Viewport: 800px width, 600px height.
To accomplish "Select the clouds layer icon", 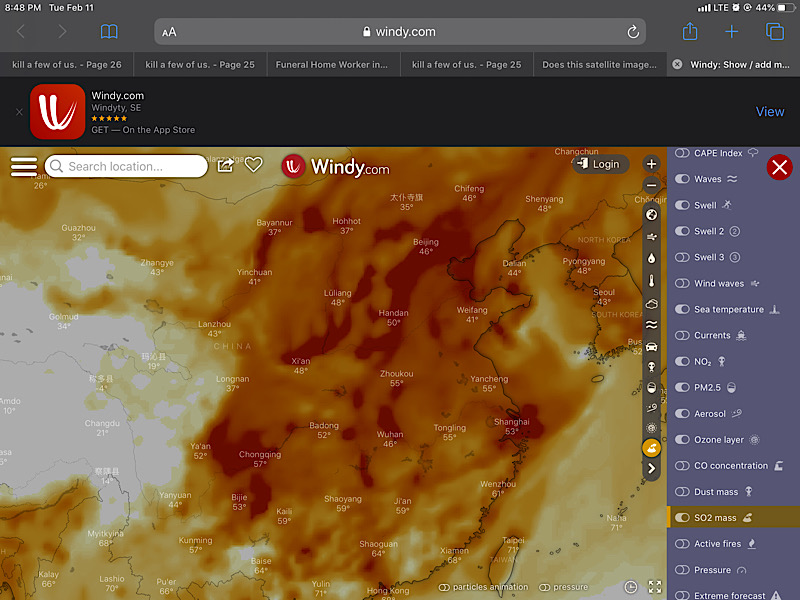I will (x=652, y=304).
